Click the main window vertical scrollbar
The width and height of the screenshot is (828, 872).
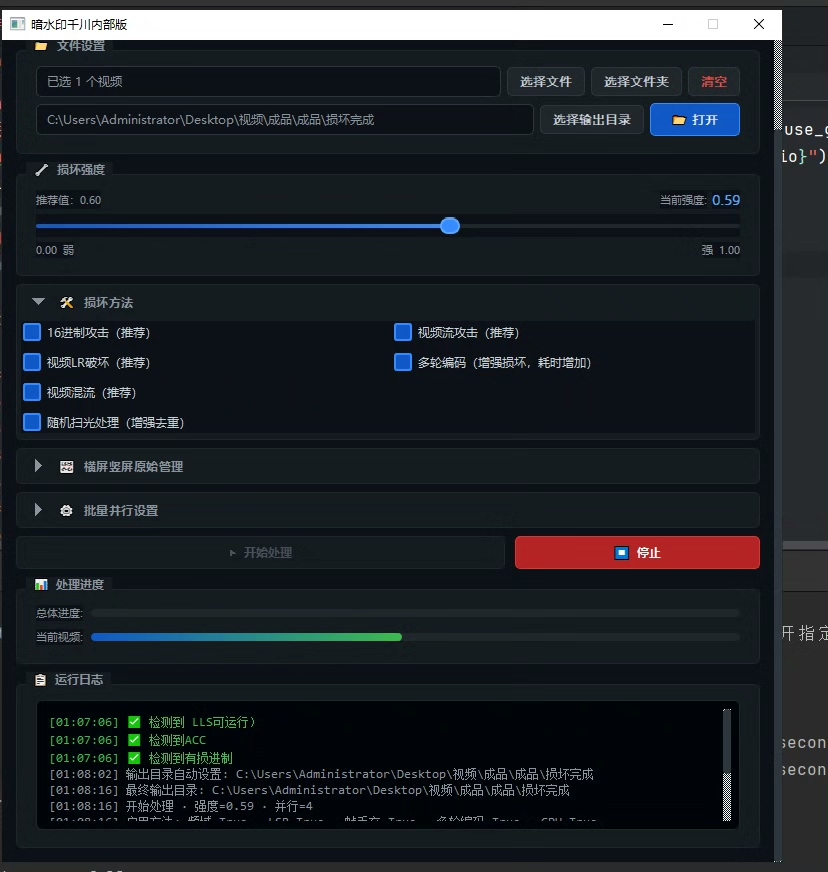point(777,450)
